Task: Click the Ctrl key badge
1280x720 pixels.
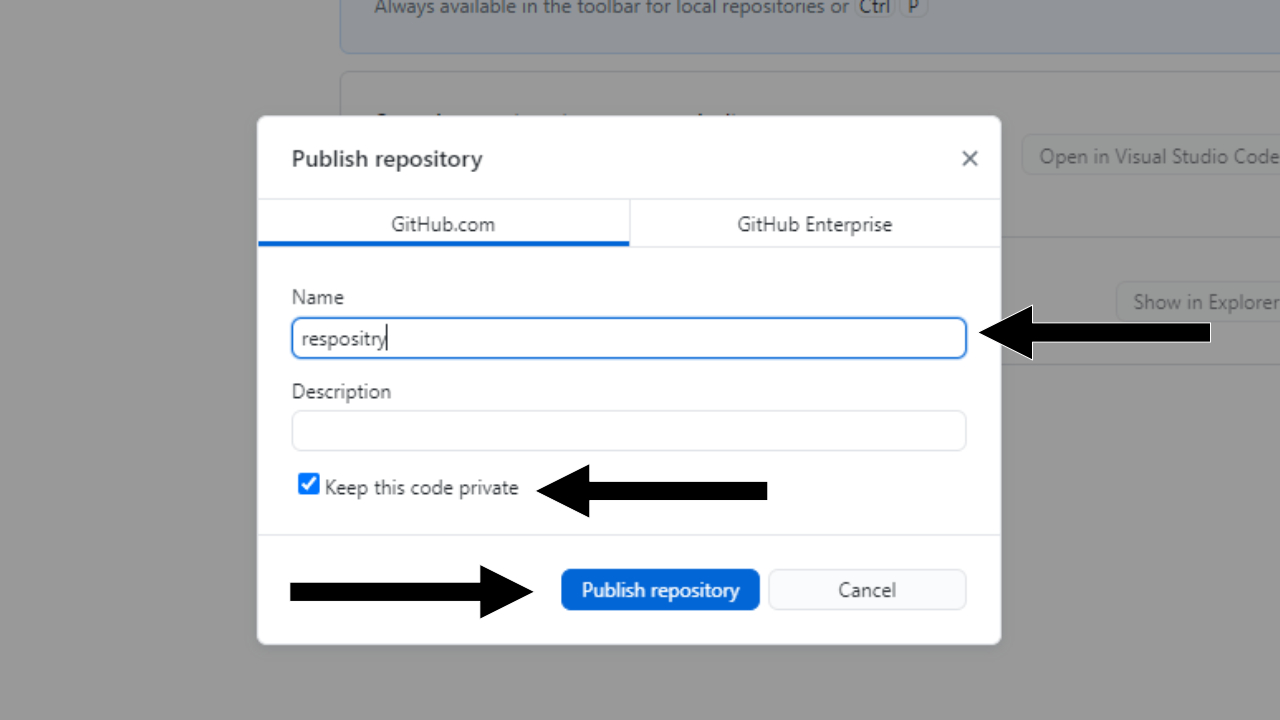Action: 875,8
